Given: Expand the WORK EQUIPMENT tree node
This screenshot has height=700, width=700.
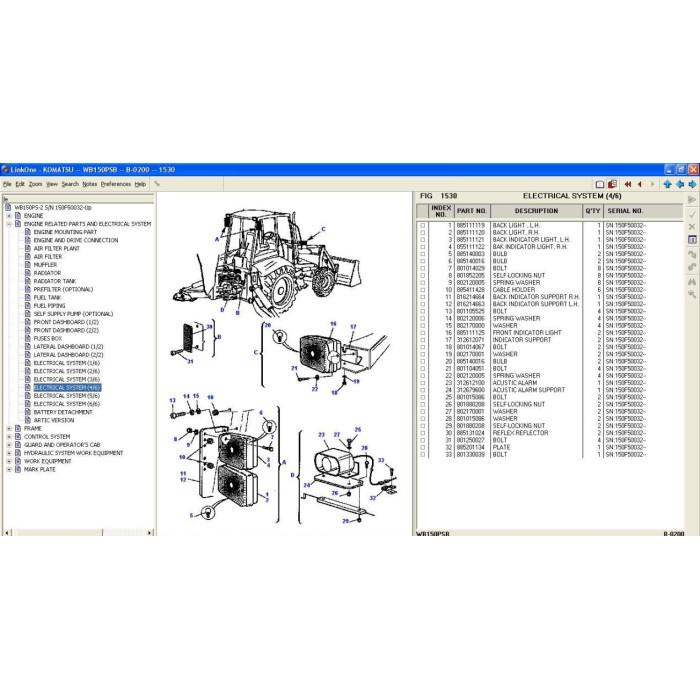Looking at the screenshot, I should [x=9, y=461].
